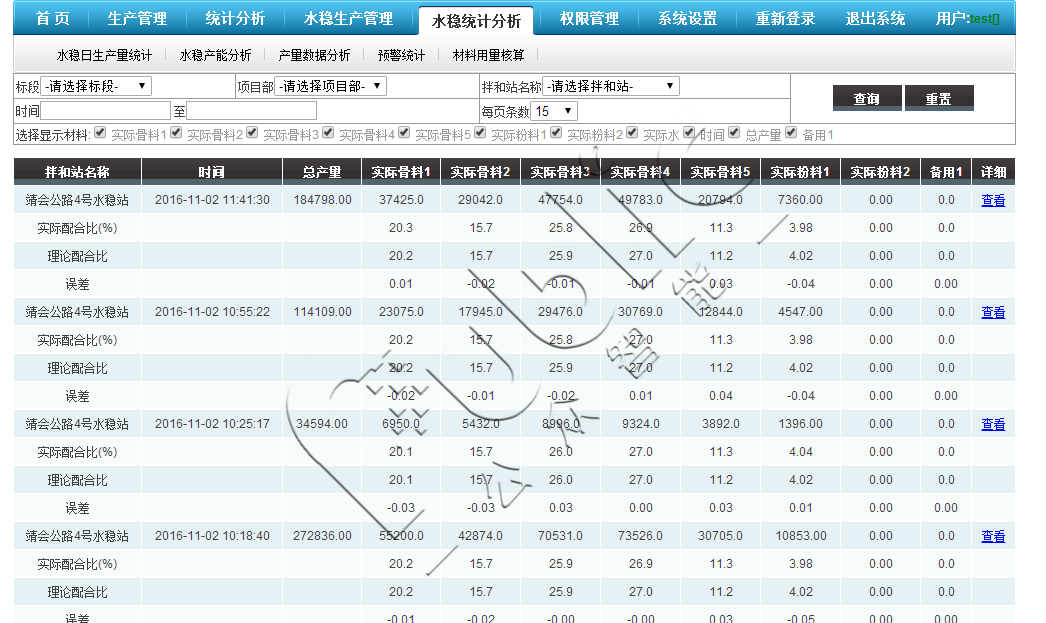This screenshot has width=1046, height=623.
Task: Open 系统设置 in the top navigation
Action: (x=687, y=19)
